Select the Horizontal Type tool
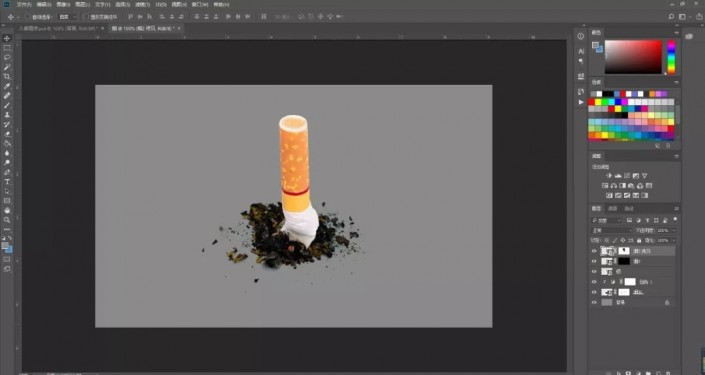Viewport: 705px width, 375px height. coord(7,182)
